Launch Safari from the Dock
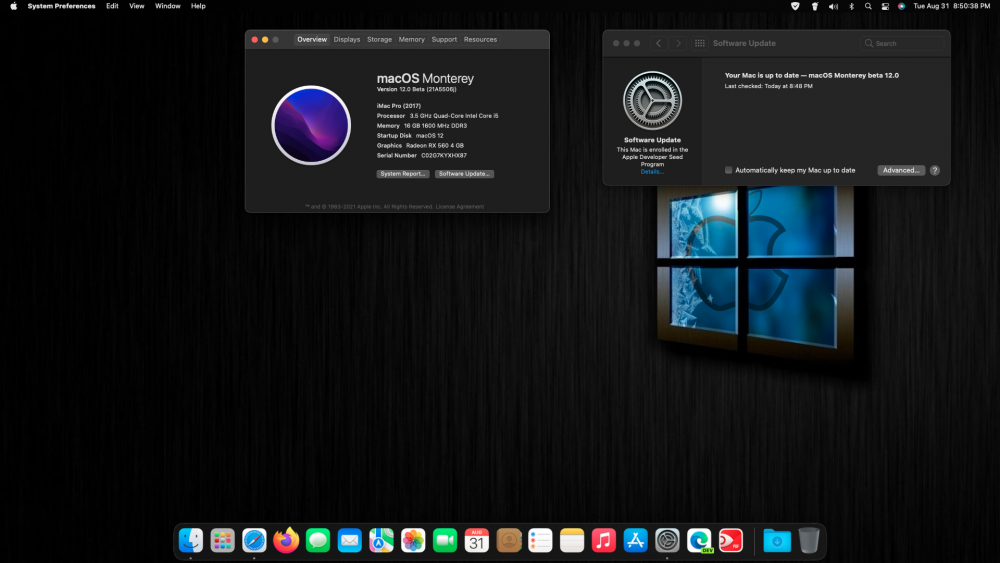 pos(254,541)
